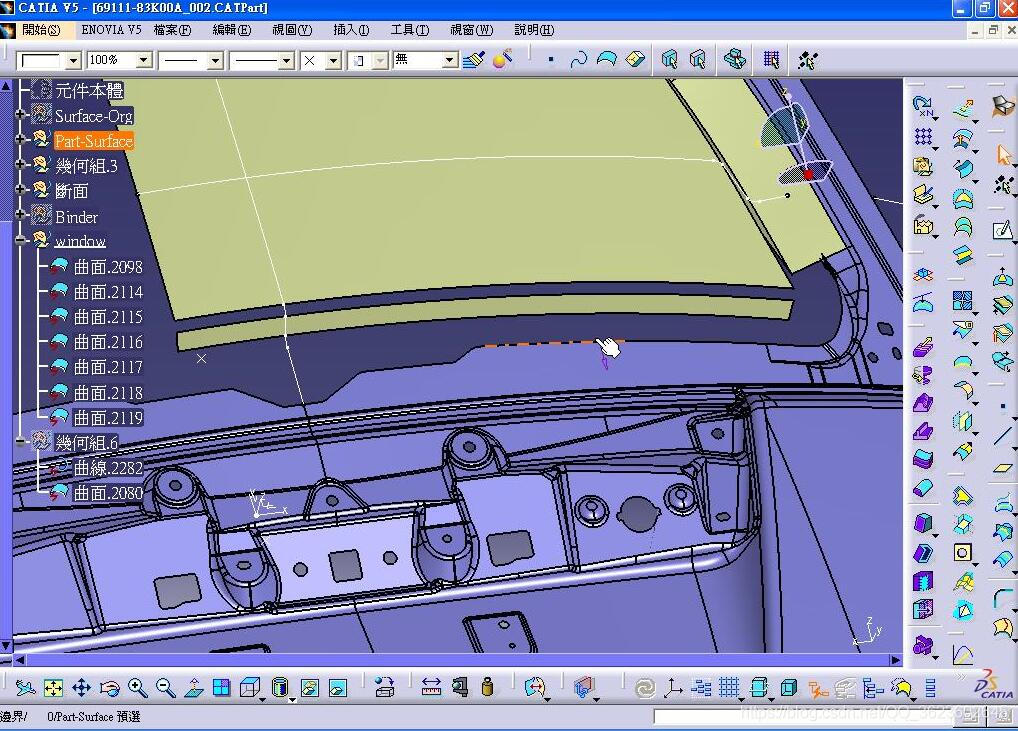
Task: Click the Axis System icon in bottom toolbar
Action: pyautogui.click(x=673, y=688)
